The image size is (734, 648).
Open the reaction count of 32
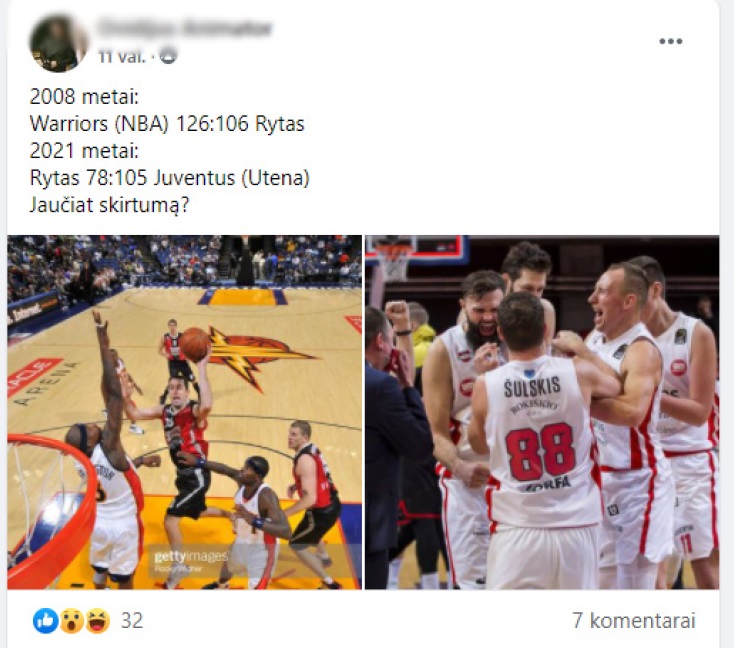(x=132, y=621)
